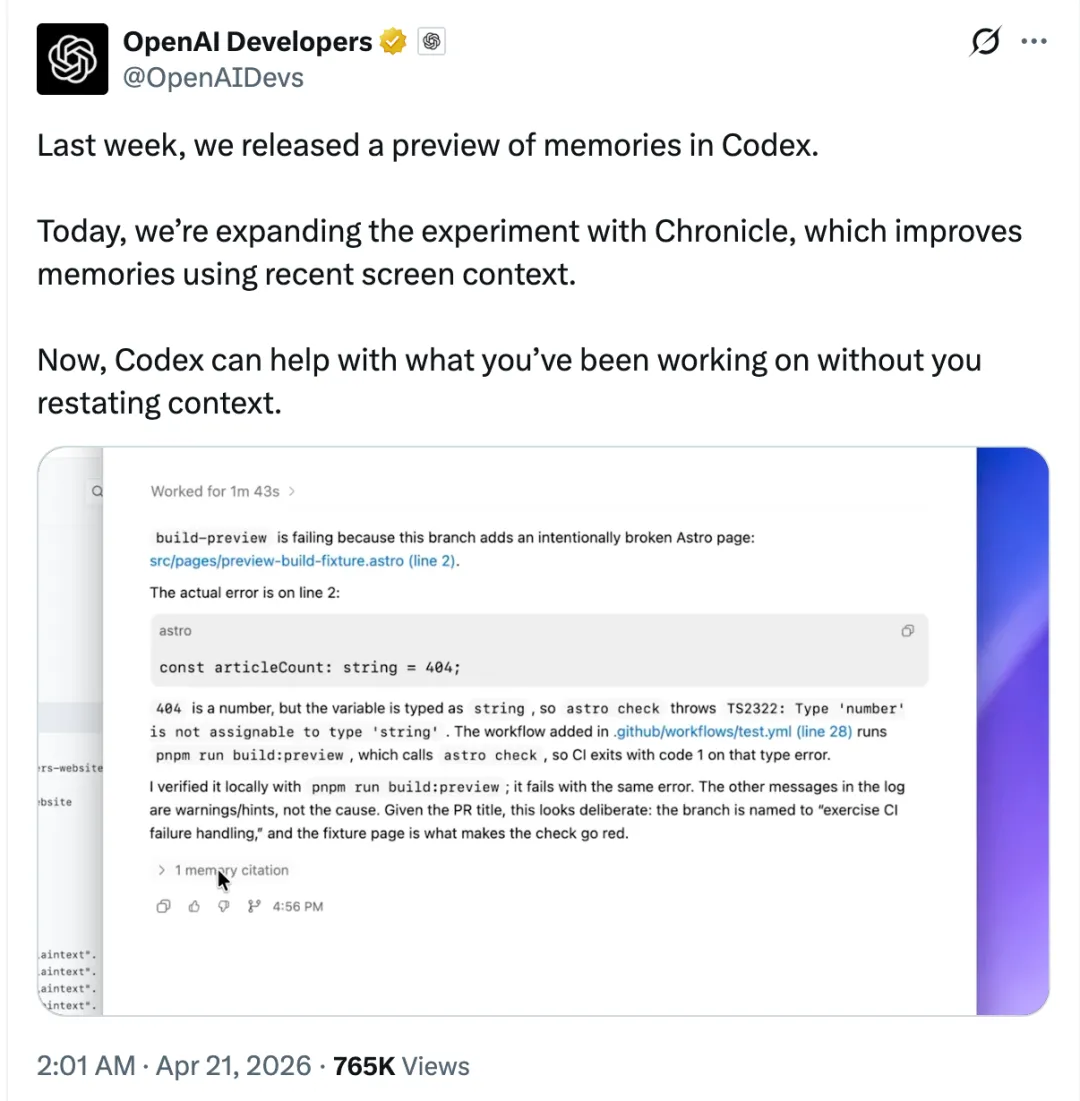Click the thumbs up icon

tap(193, 907)
